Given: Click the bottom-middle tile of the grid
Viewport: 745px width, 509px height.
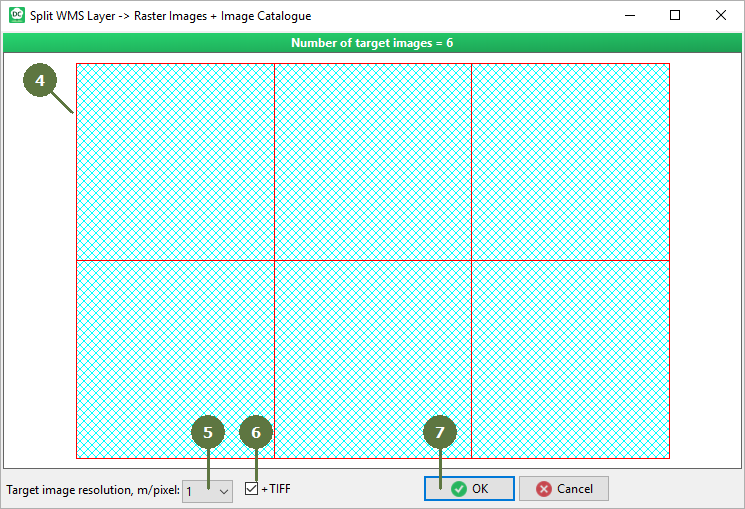Looking at the screenshot, I should tap(372, 359).
